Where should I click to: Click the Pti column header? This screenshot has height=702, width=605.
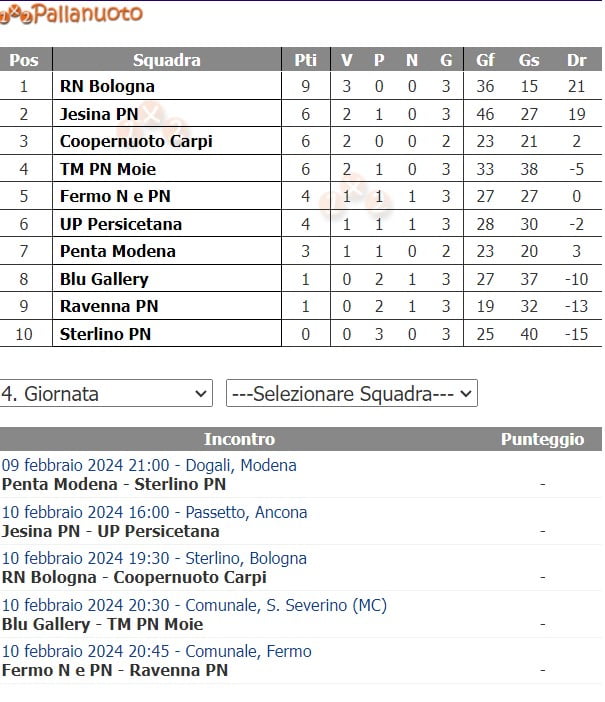(x=305, y=60)
